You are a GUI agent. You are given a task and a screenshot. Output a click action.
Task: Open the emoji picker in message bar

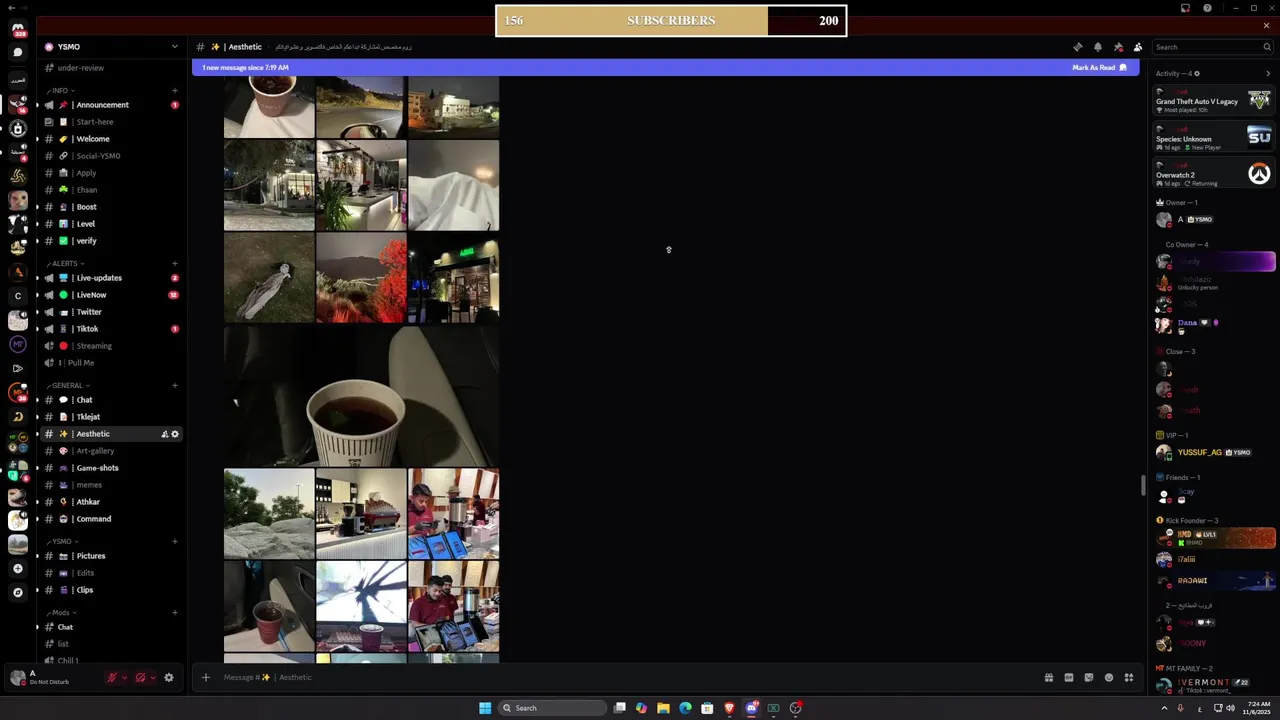[1109, 677]
